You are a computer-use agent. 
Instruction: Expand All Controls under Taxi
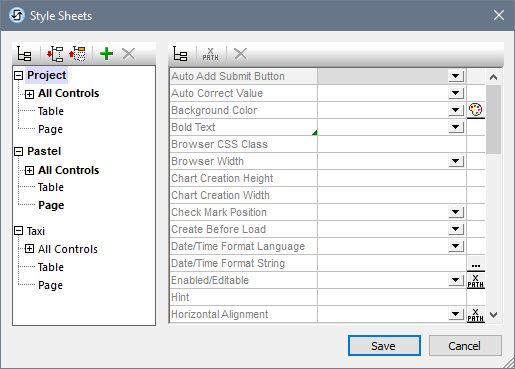click(x=29, y=249)
